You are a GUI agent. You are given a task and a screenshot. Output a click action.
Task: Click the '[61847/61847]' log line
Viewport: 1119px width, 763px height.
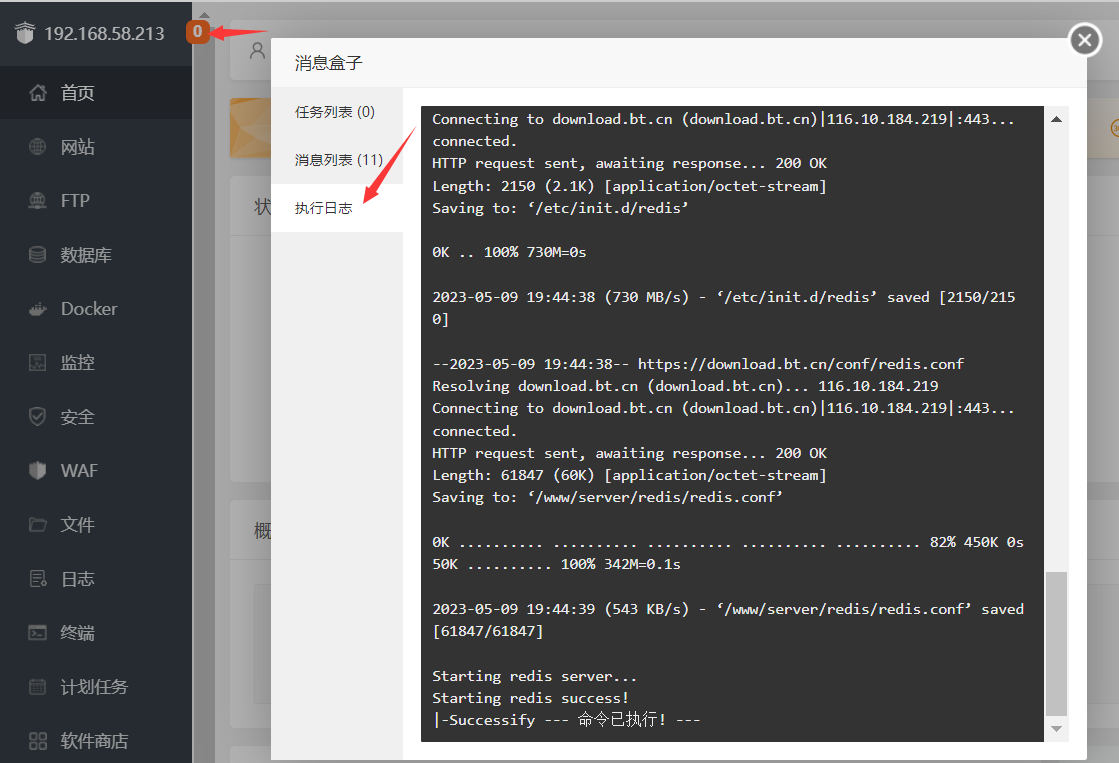click(487, 632)
